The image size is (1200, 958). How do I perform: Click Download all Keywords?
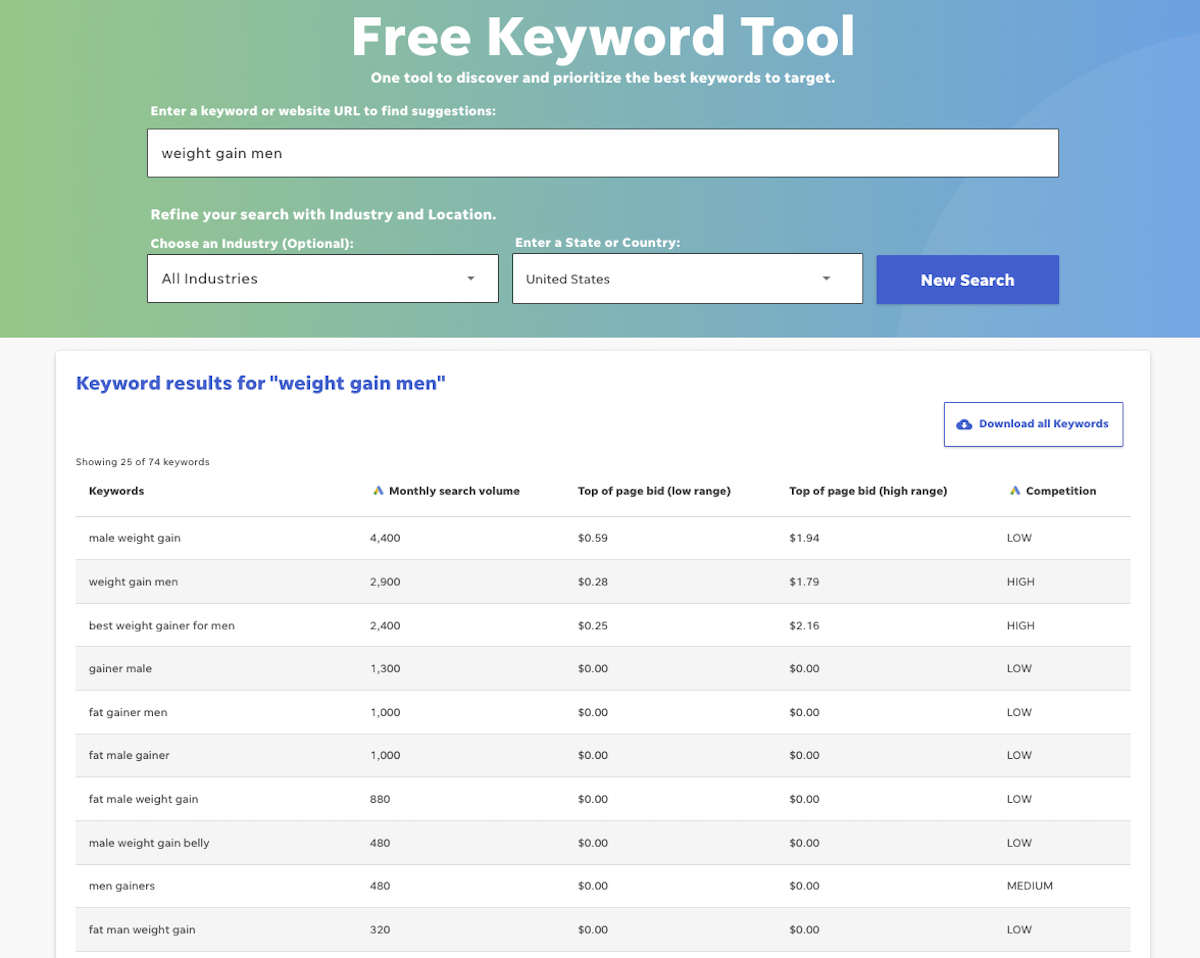(1033, 424)
